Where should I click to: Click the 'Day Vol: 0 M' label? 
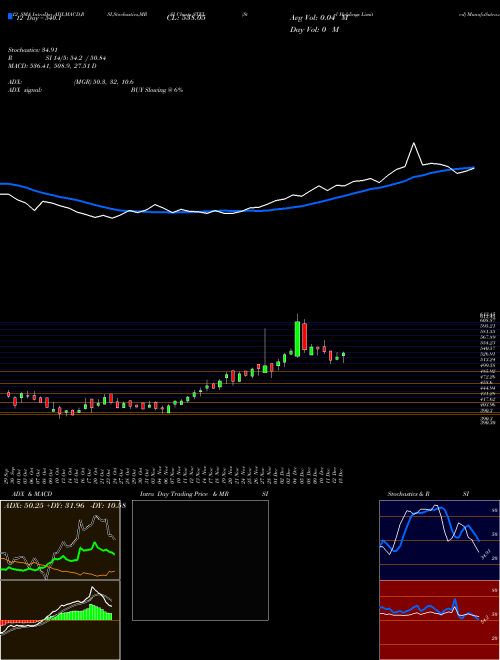pyautogui.click(x=314, y=29)
